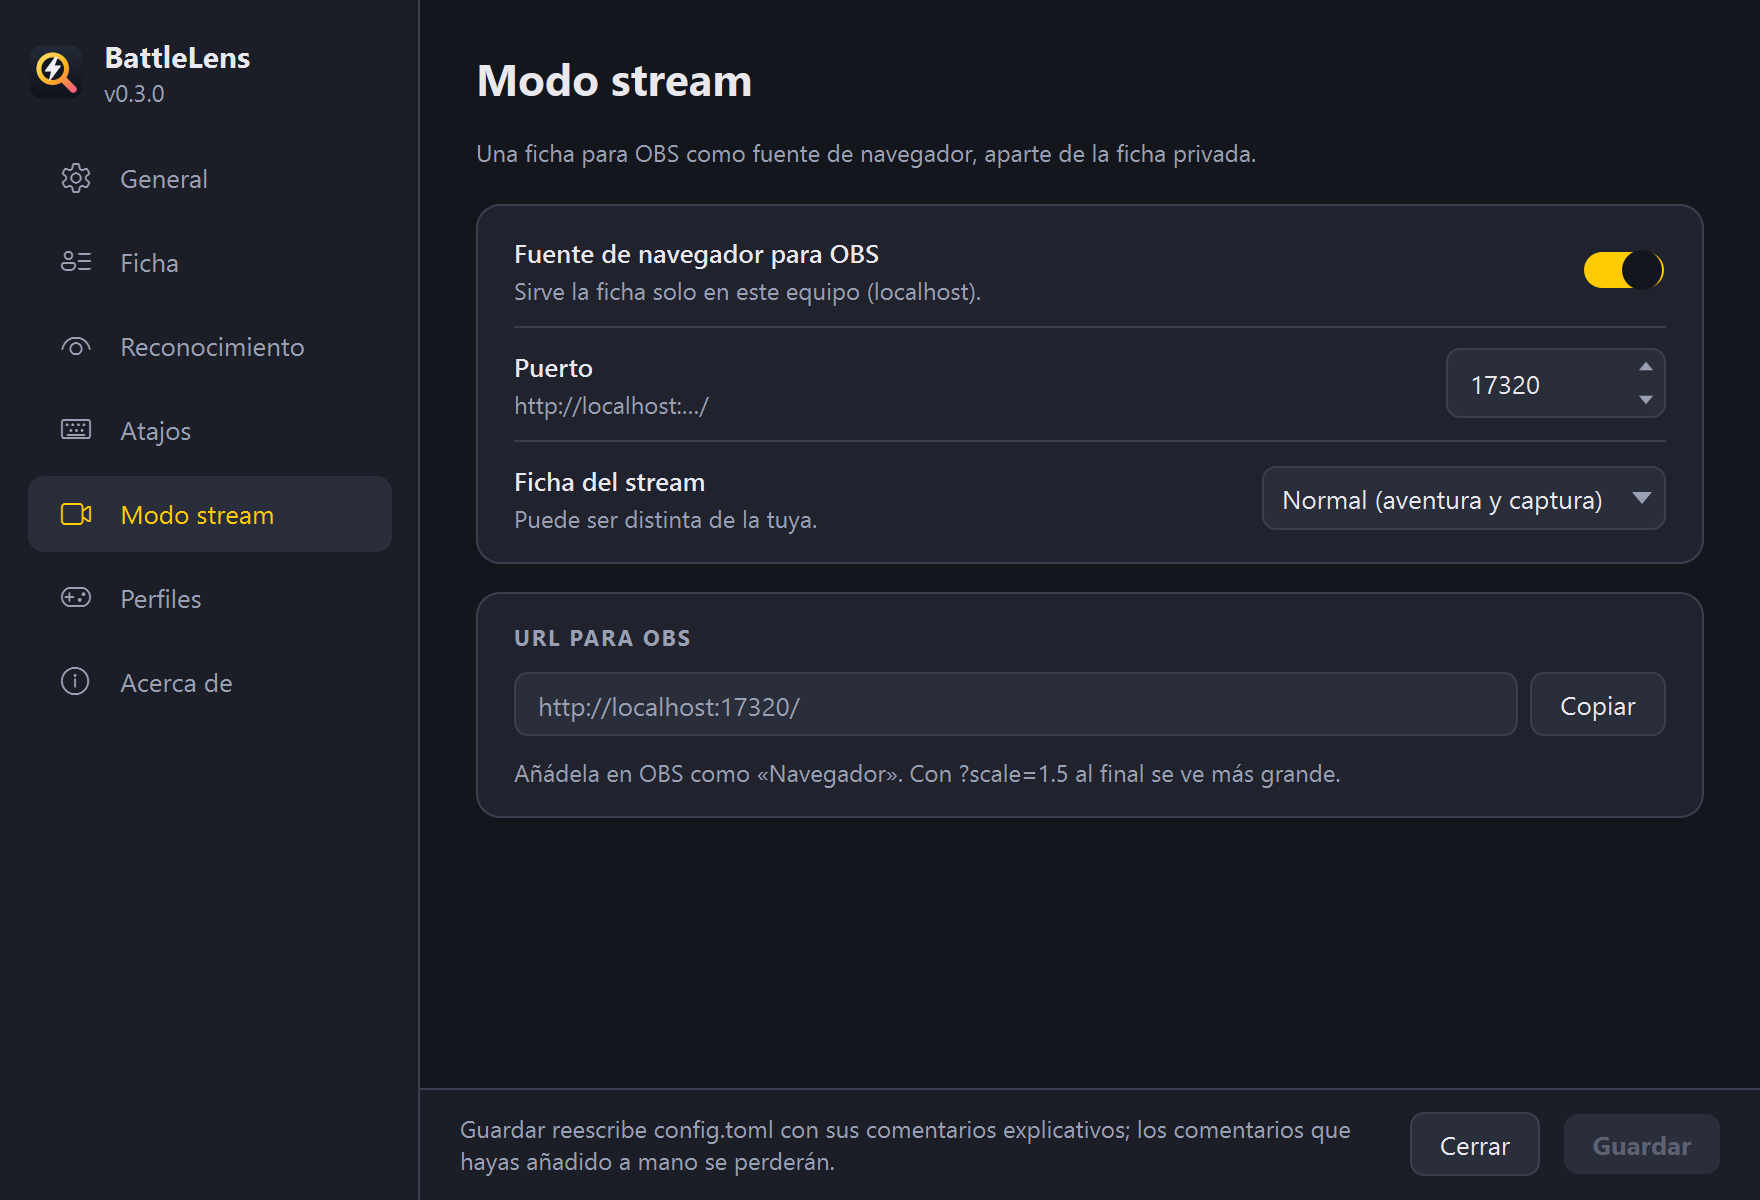Click the 'Una ficha para OBS' description line
This screenshot has height=1200, width=1760.
click(866, 154)
